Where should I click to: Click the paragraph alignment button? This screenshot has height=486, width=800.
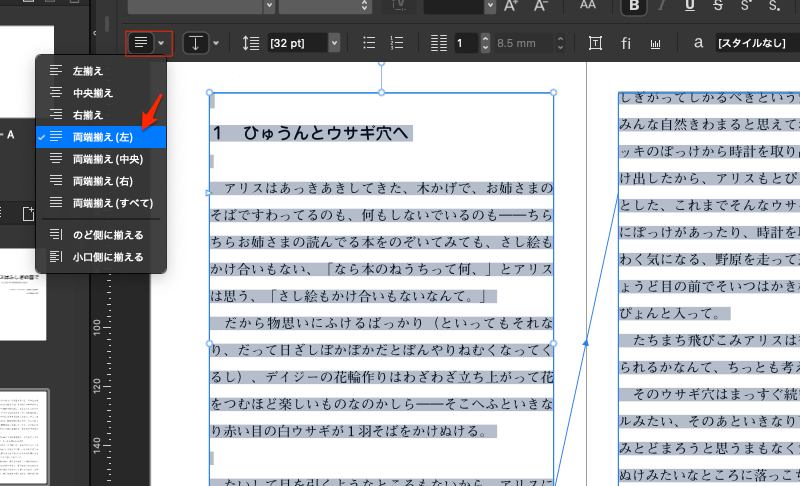(x=141, y=43)
